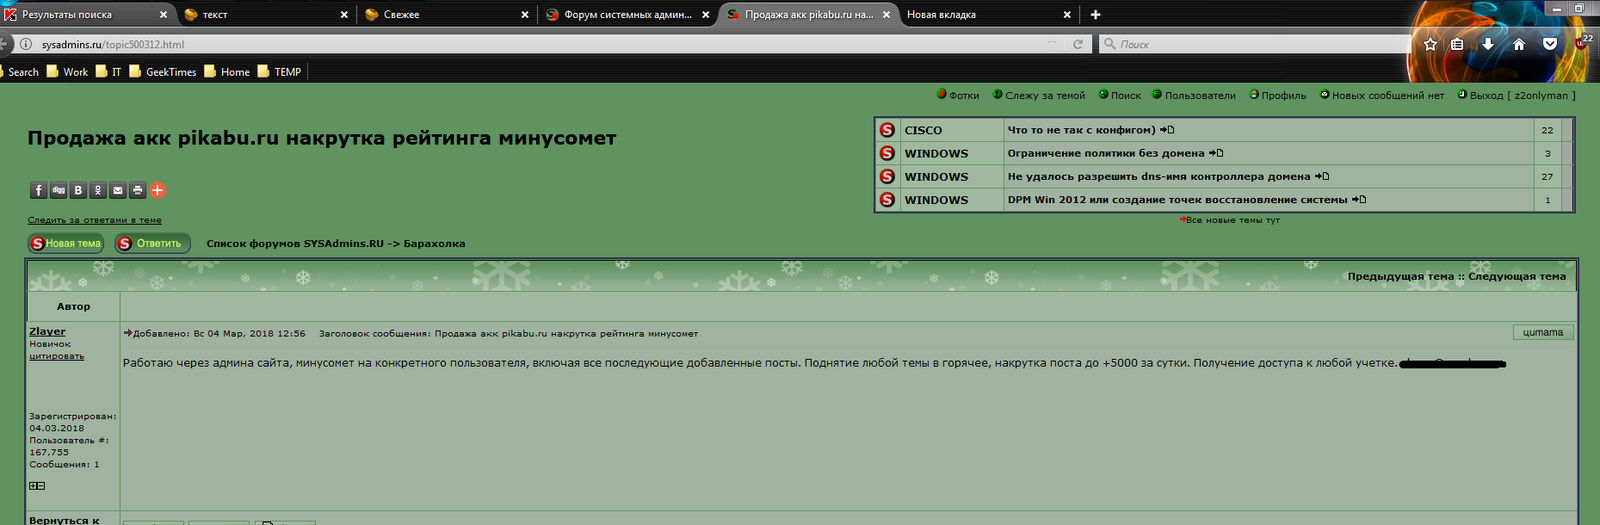1600x525 pixels.
Task: Switch to the 'Свежее' tab
Action: 445,15
